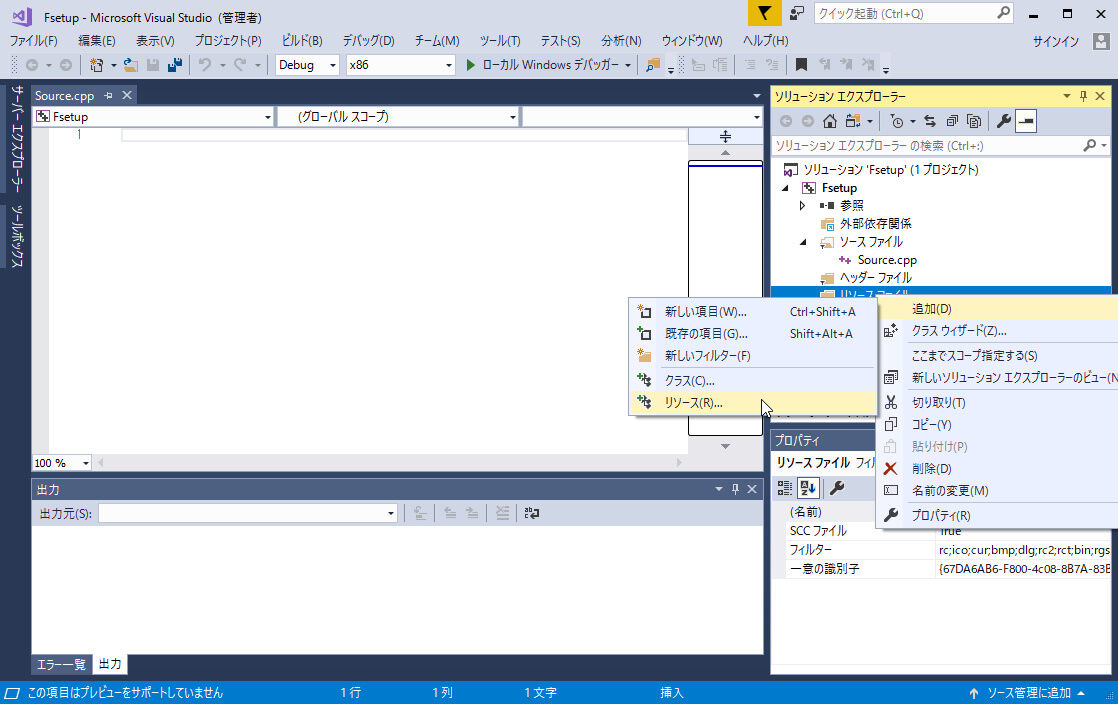Click the open file toolbar icon
Screen dimensions: 1118x704
click(130, 65)
